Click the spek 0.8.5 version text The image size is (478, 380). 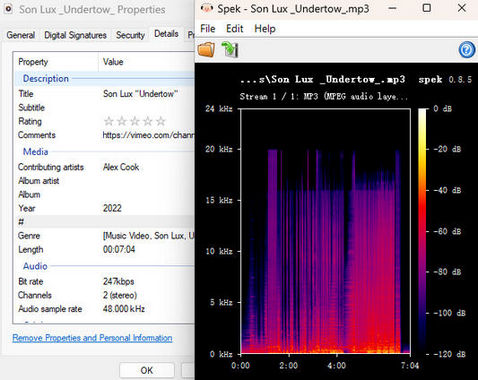coord(445,80)
